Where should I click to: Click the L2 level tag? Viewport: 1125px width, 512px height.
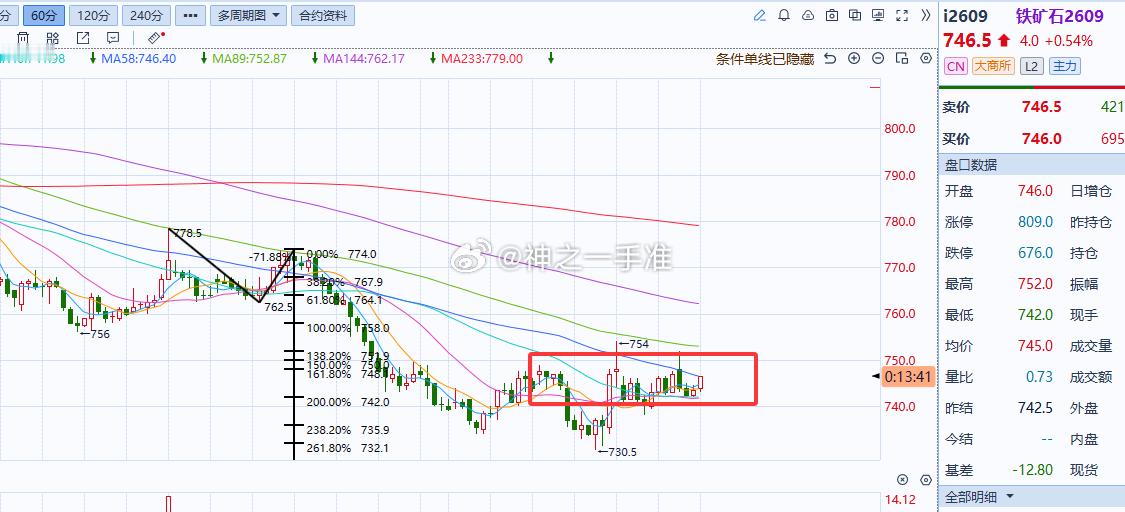pyautogui.click(x=1031, y=67)
